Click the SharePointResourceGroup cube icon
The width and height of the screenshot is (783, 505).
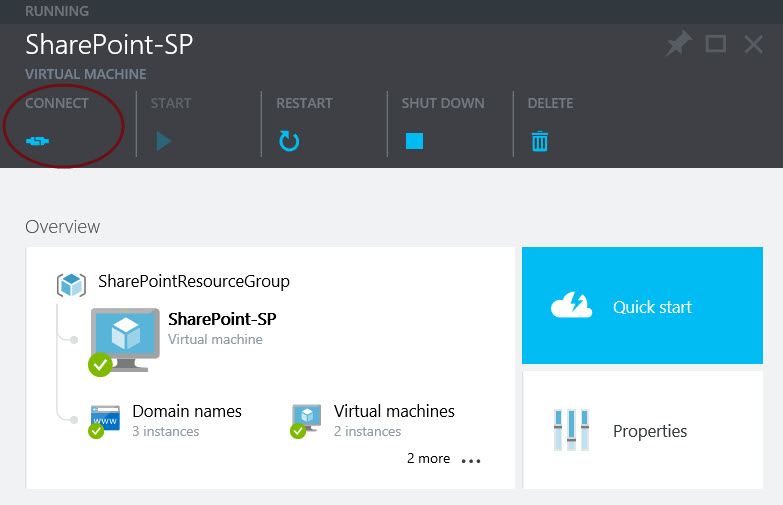point(71,285)
